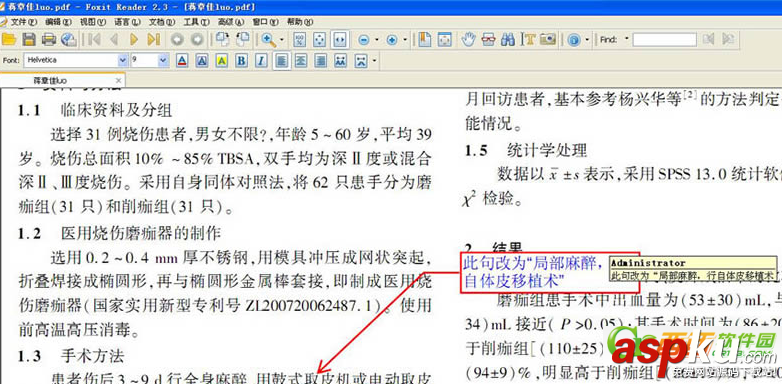Open the 文档 (Document) menu

coord(162,22)
